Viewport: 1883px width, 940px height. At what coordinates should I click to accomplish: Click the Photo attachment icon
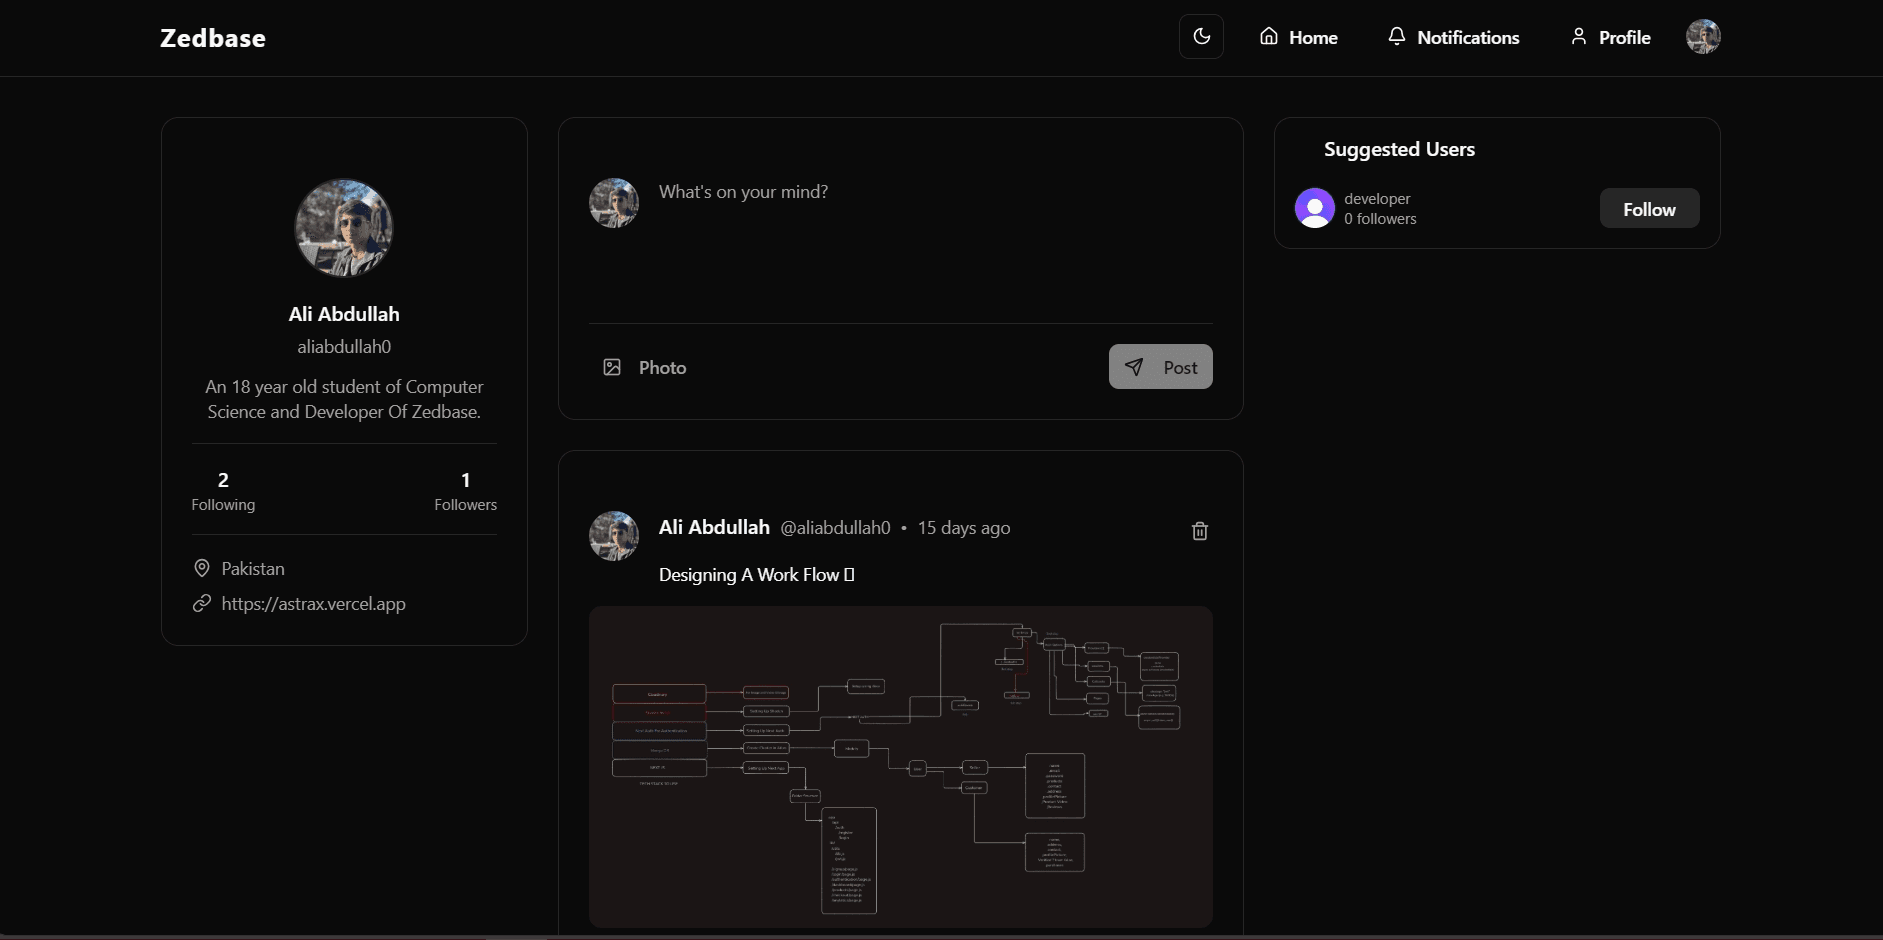tap(613, 367)
